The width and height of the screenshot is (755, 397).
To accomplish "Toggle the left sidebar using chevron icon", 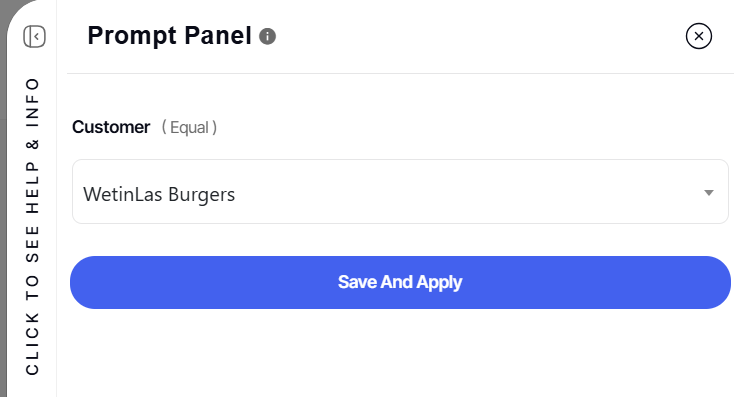I will 34,37.
